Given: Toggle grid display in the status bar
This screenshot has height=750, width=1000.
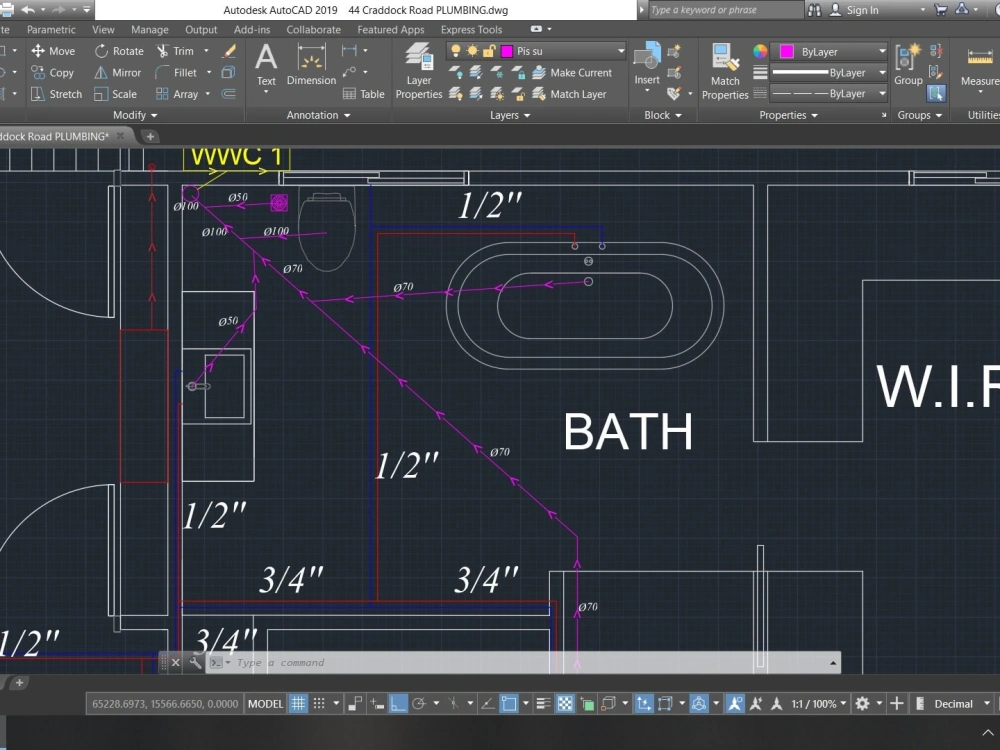Looking at the screenshot, I should click(297, 703).
